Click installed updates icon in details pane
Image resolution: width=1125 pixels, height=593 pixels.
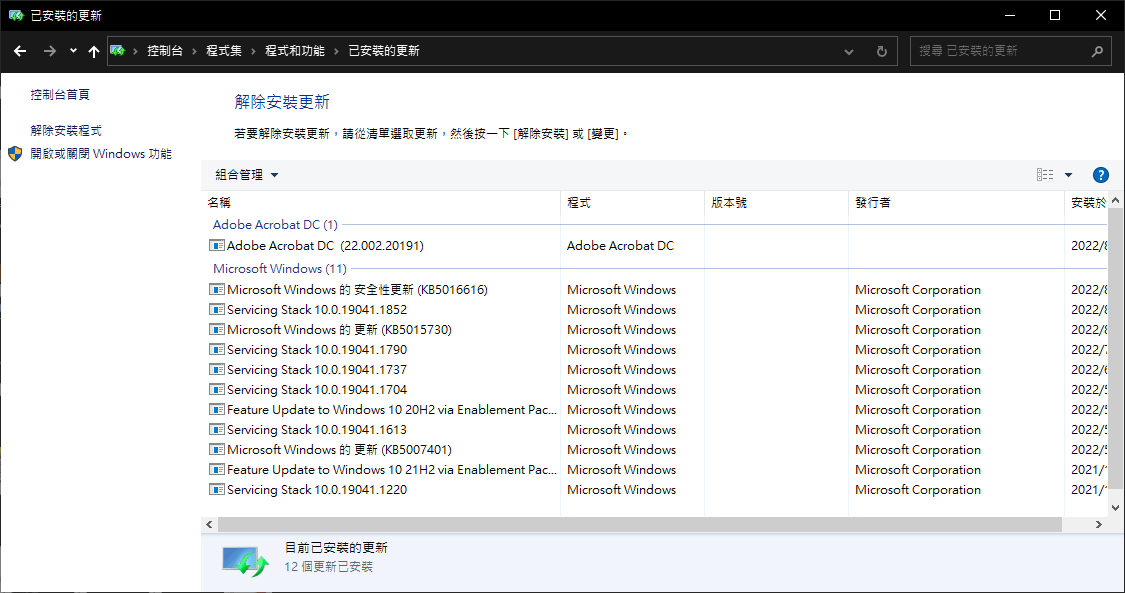[245, 560]
